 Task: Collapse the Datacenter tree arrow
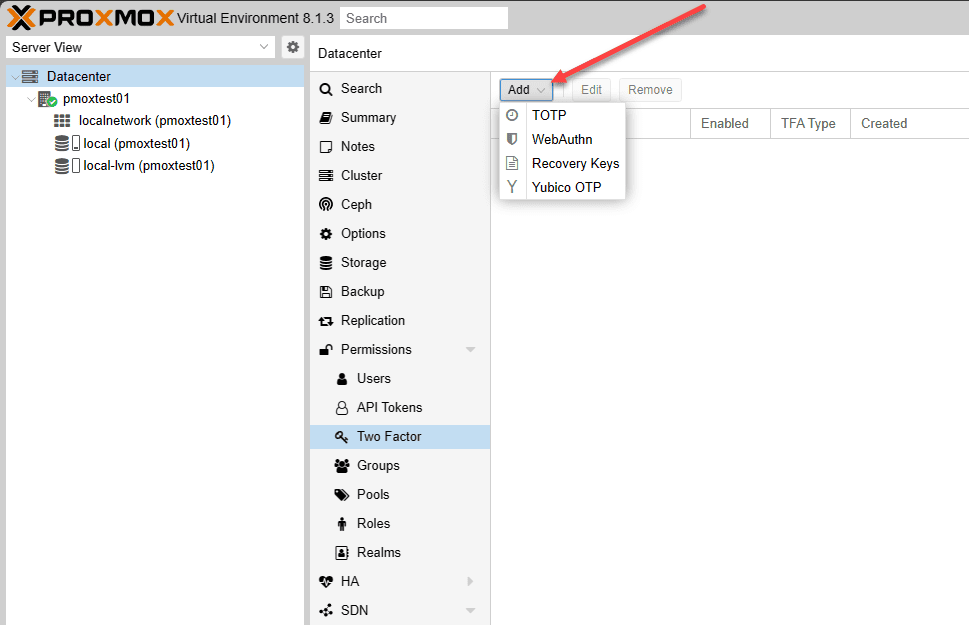coord(15,77)
